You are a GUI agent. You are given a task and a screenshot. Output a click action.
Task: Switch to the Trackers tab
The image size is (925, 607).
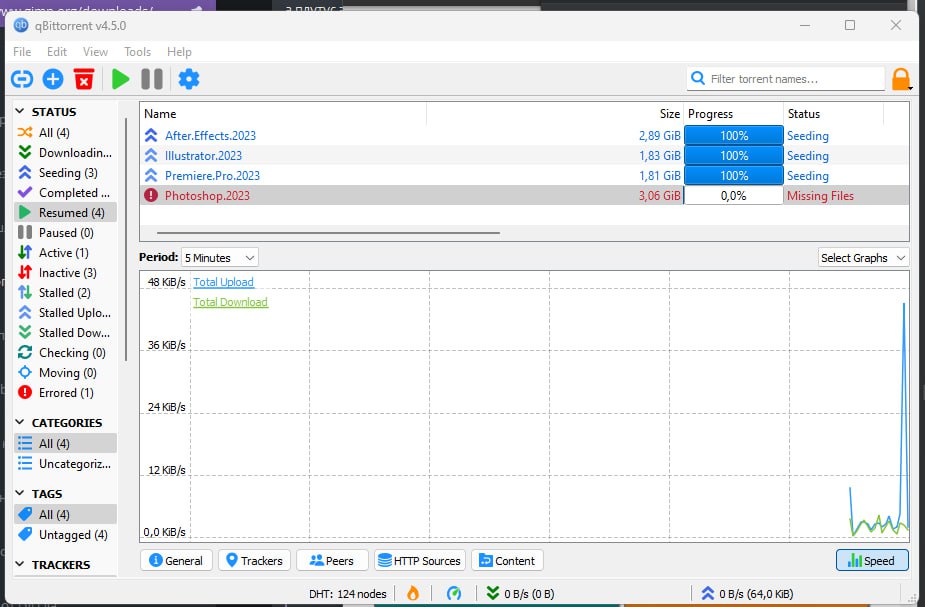coord(254,560)
